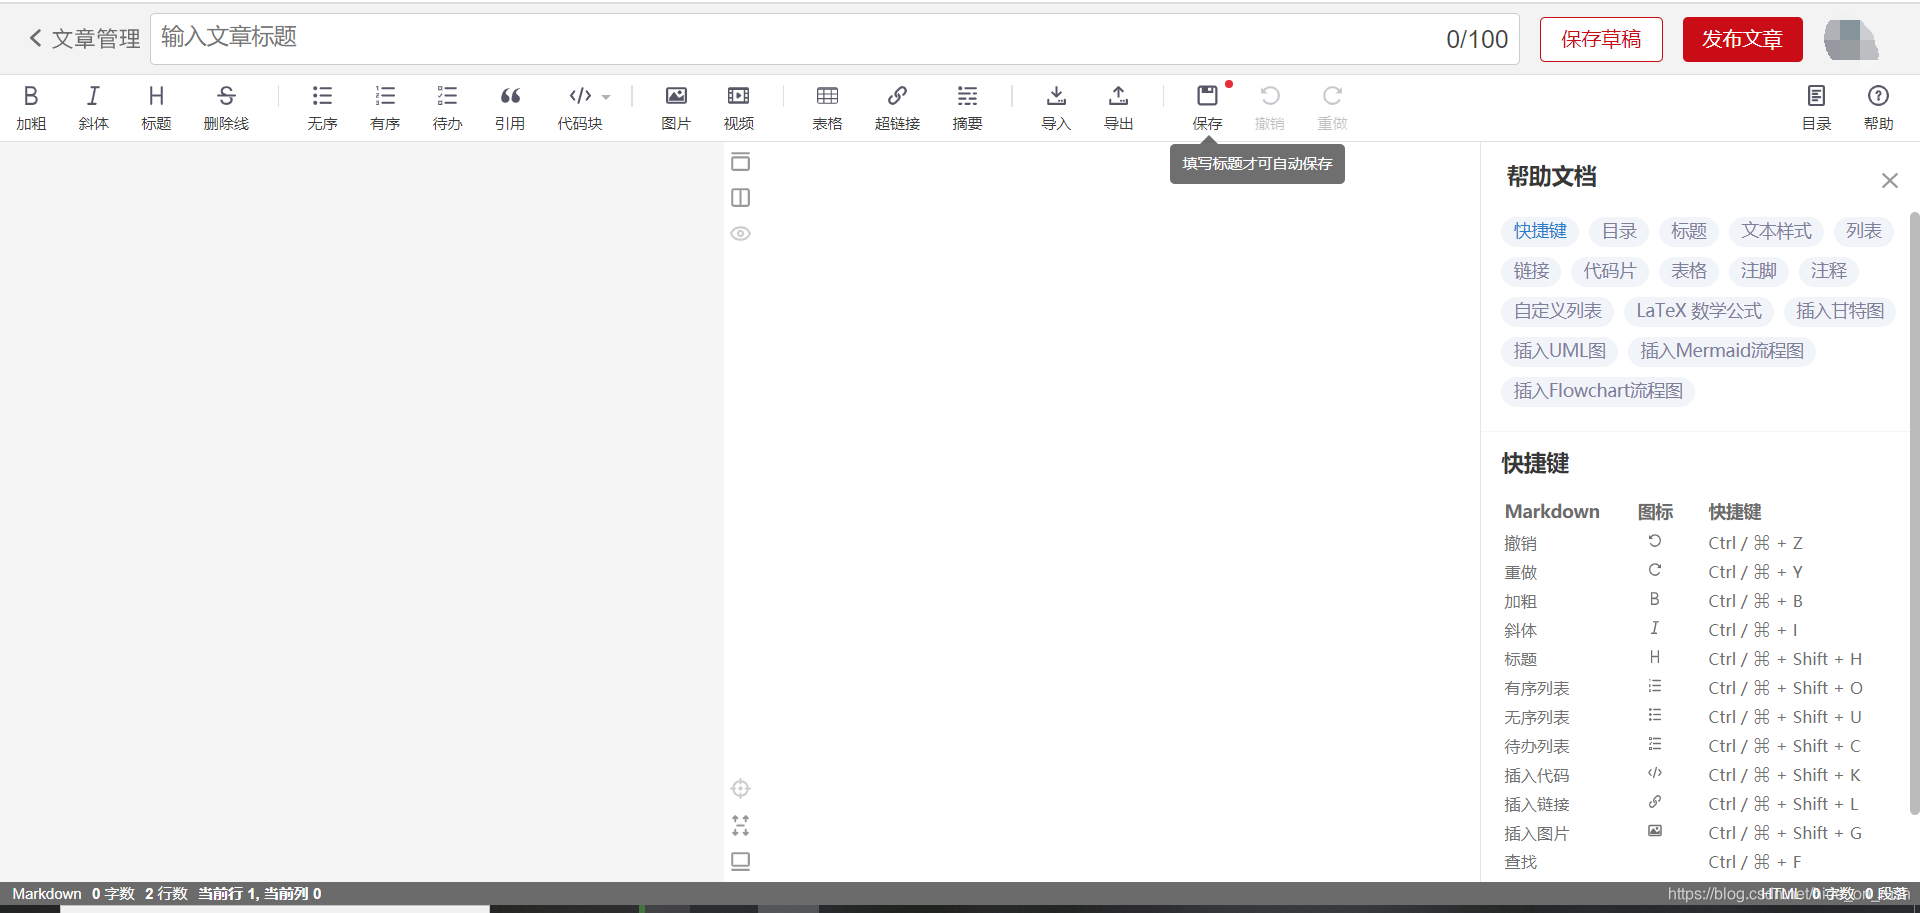Toggle the bottom status bar layout icon
The height and width of the screenshot is (913, 1920).
tap(740, 861)
